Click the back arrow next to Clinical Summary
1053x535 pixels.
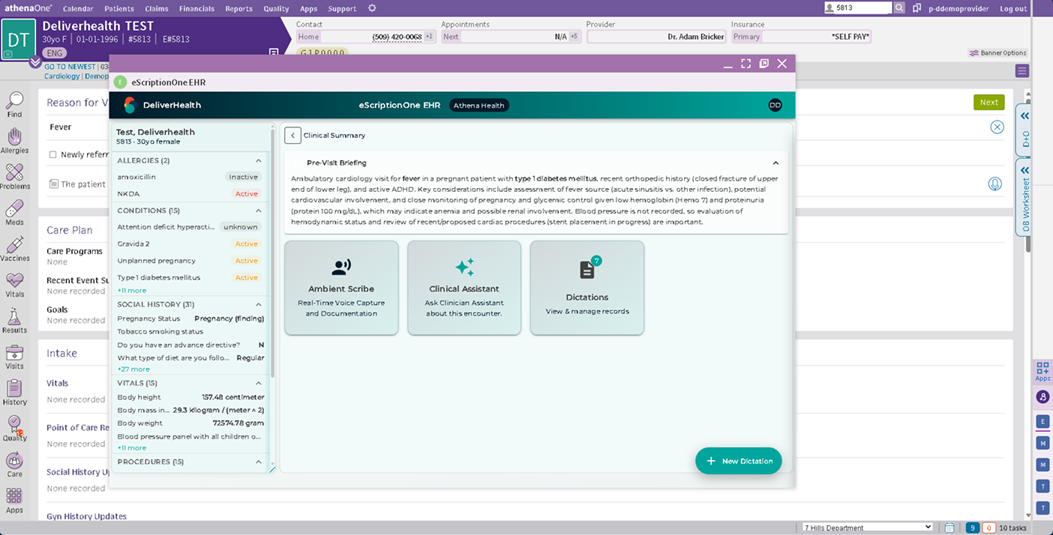[292, 135]
